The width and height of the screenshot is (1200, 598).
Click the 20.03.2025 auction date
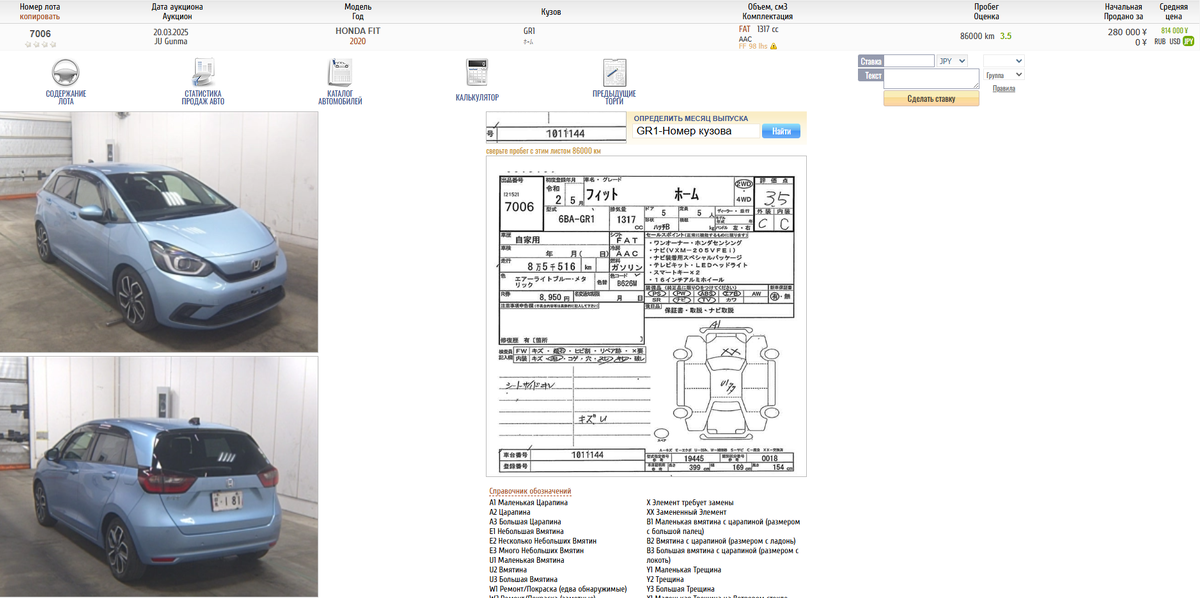coord(170,33)
